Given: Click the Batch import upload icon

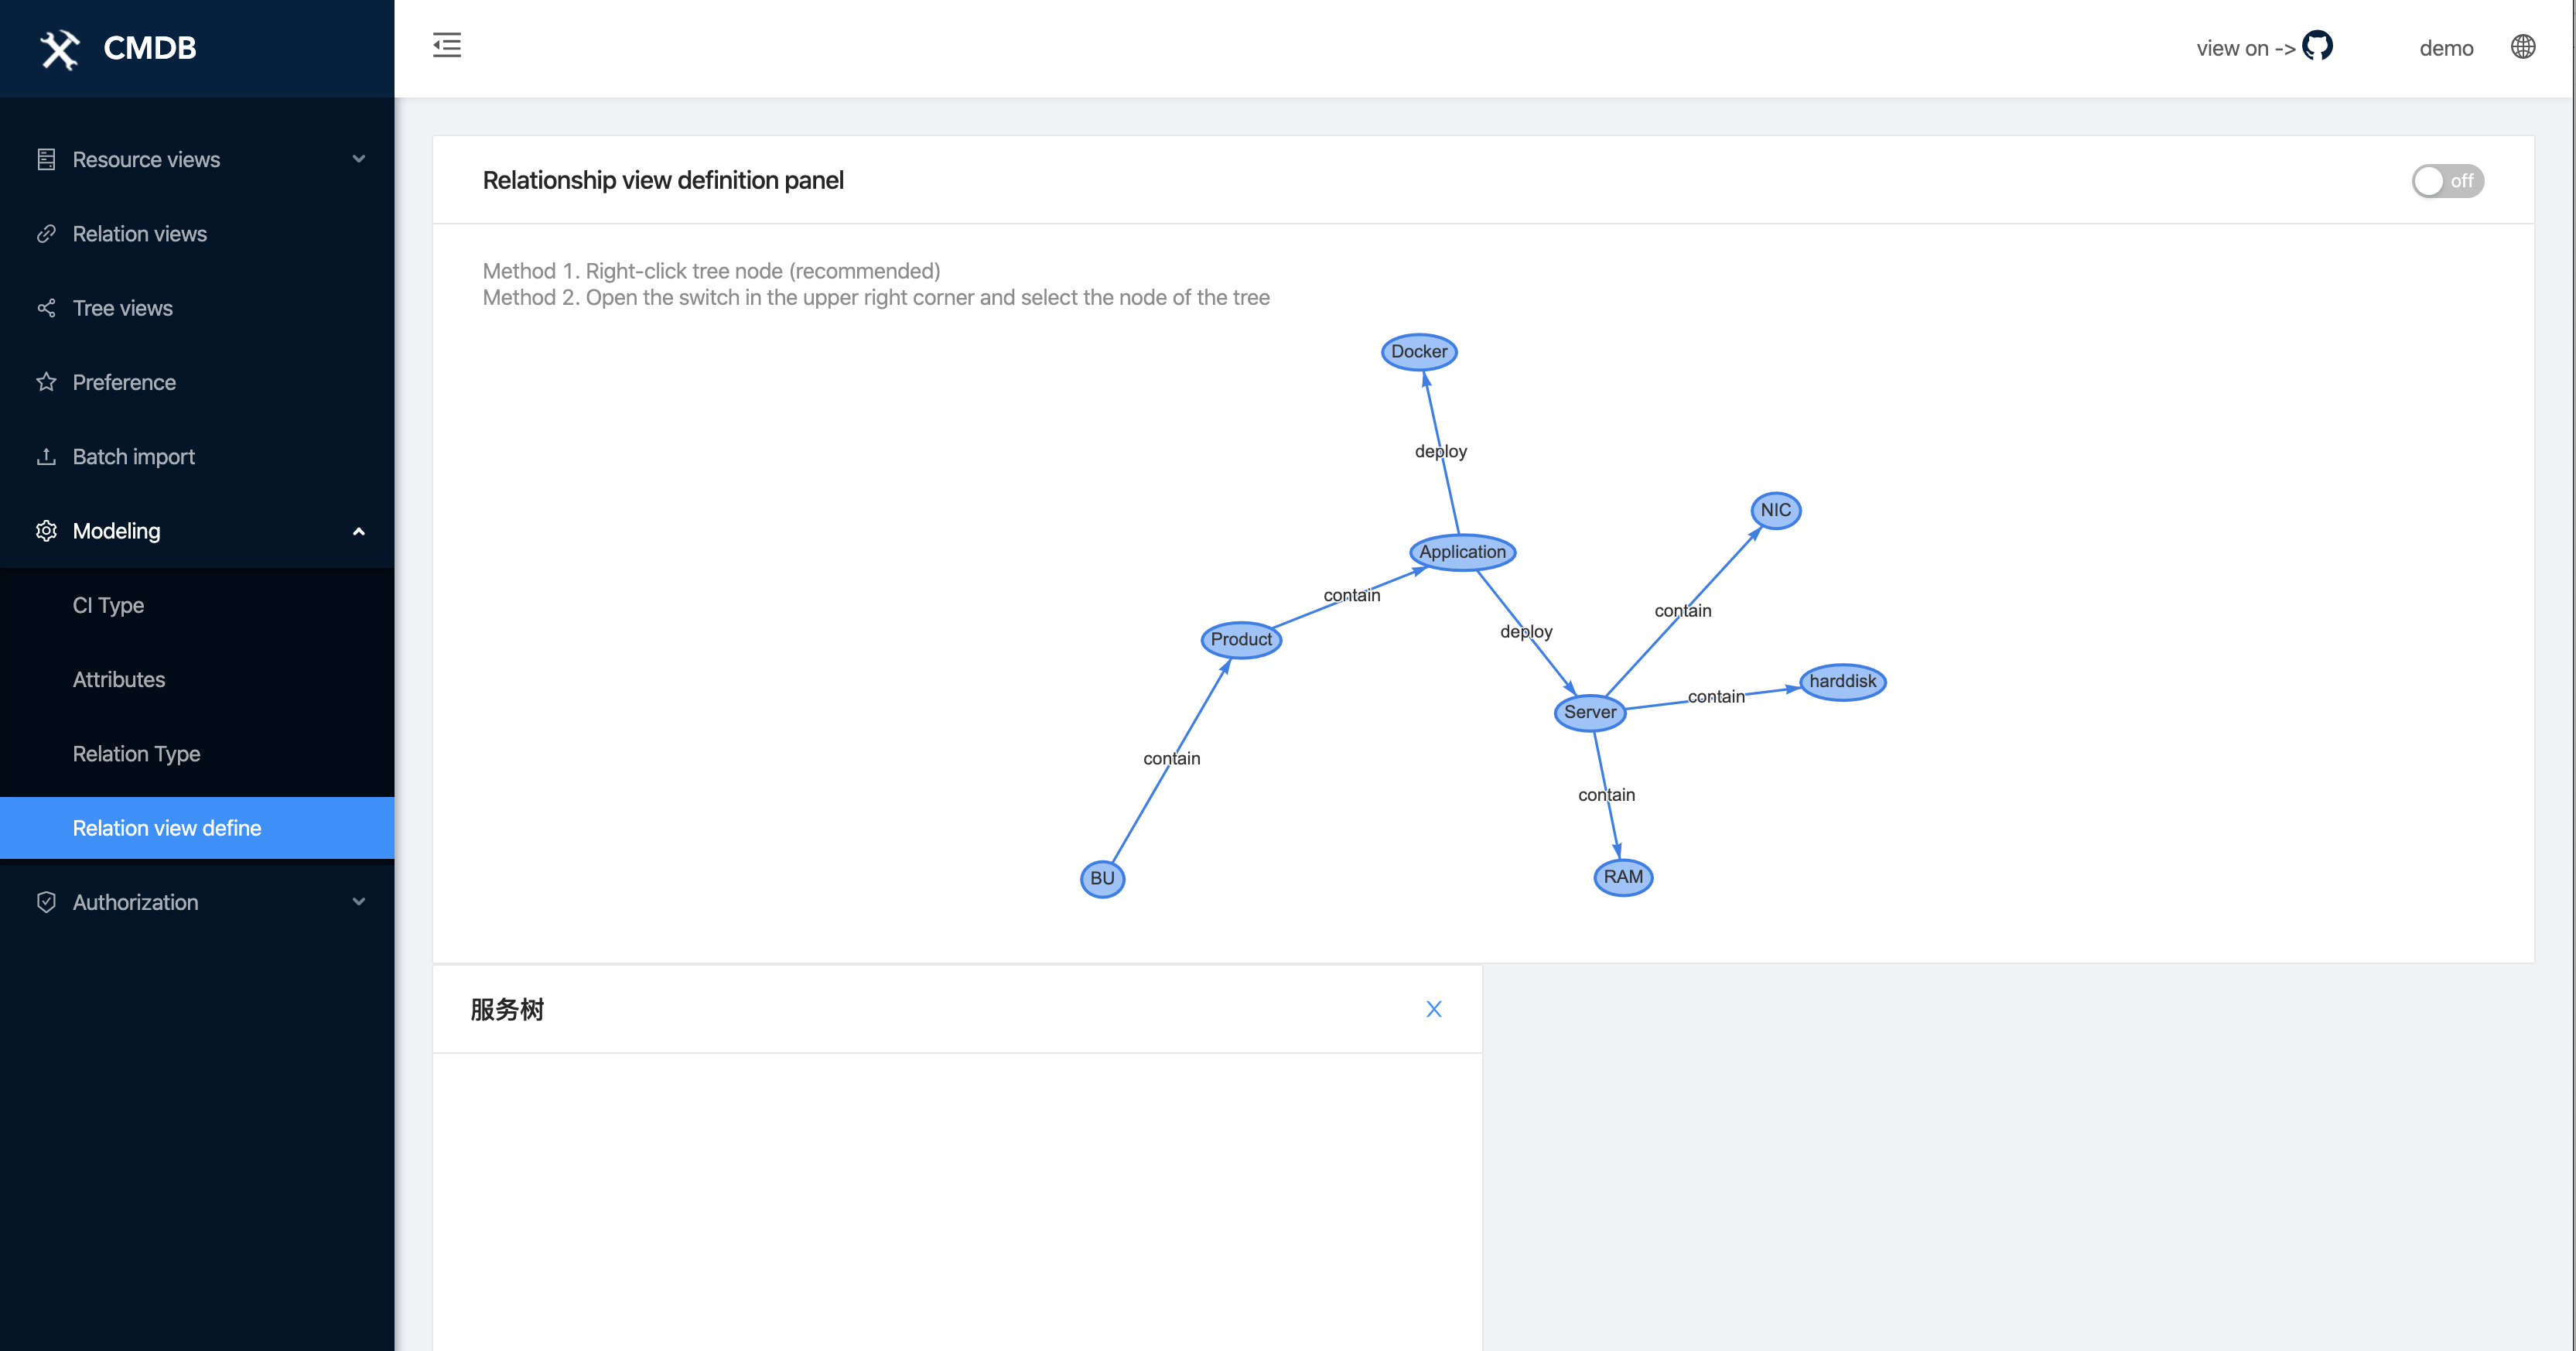Looking at the screenshot, I should pos(46,457).
